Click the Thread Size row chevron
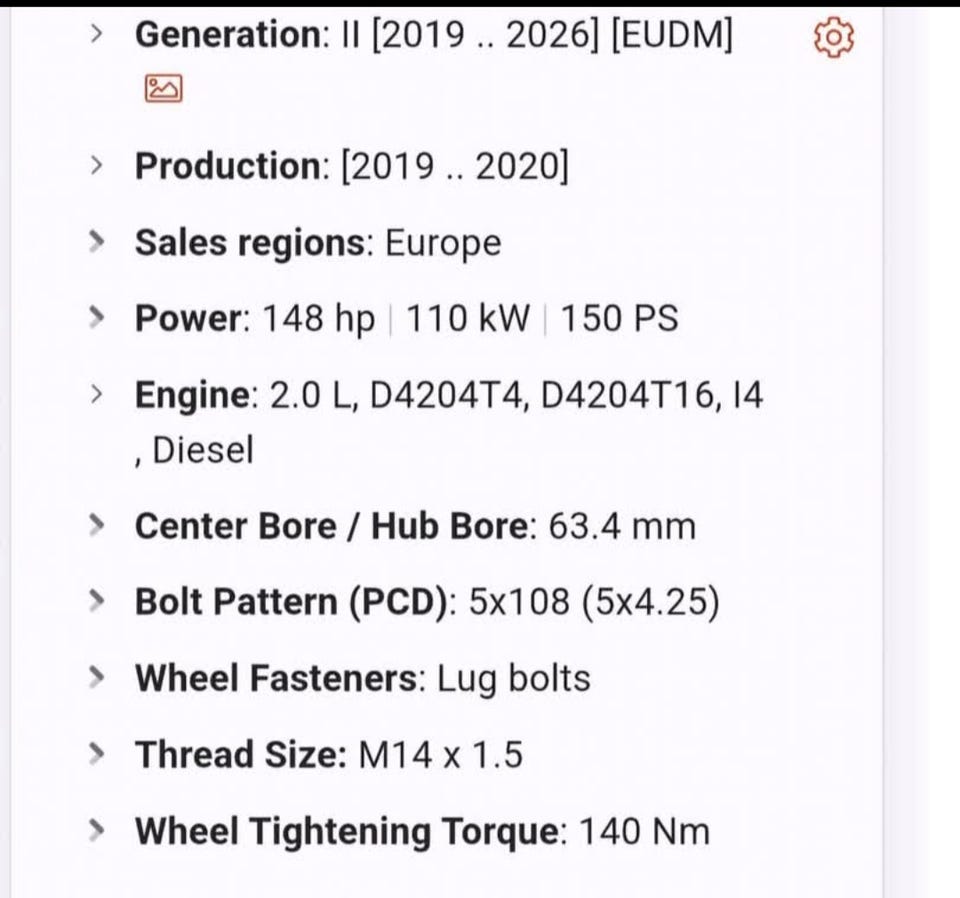The height and width of the screenshot is (898, 960). [96, 753]
